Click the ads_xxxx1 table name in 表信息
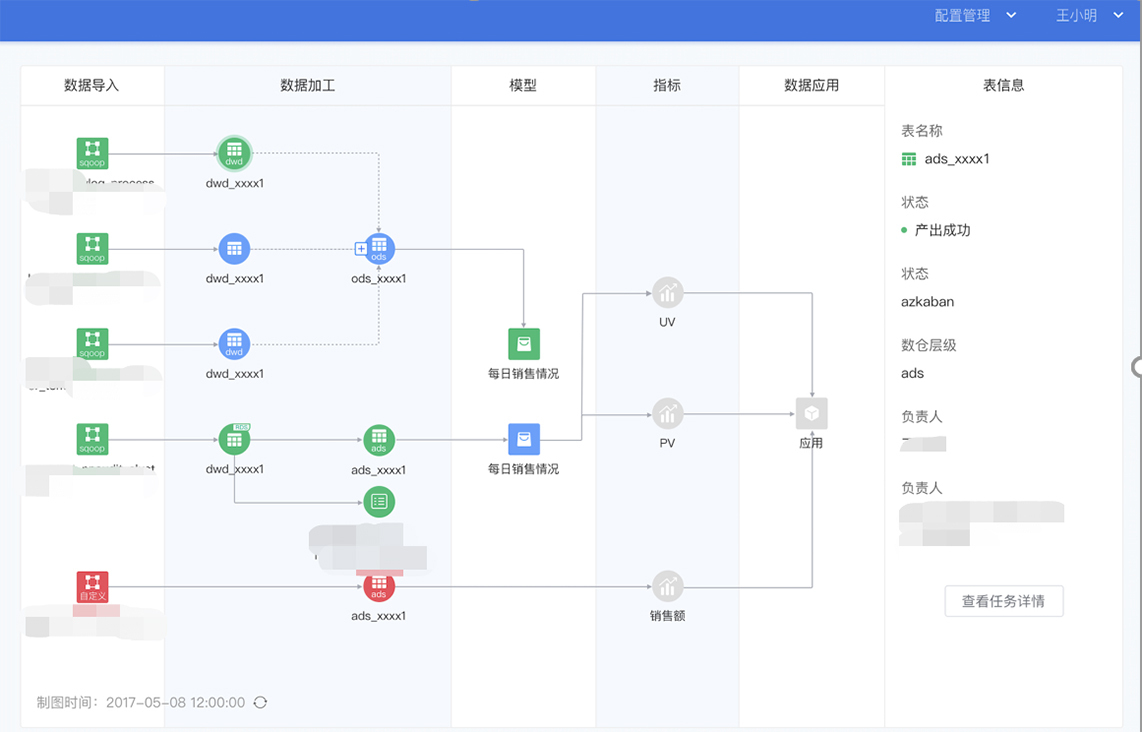Screen dimensions: 1142x732 point(956,159)
